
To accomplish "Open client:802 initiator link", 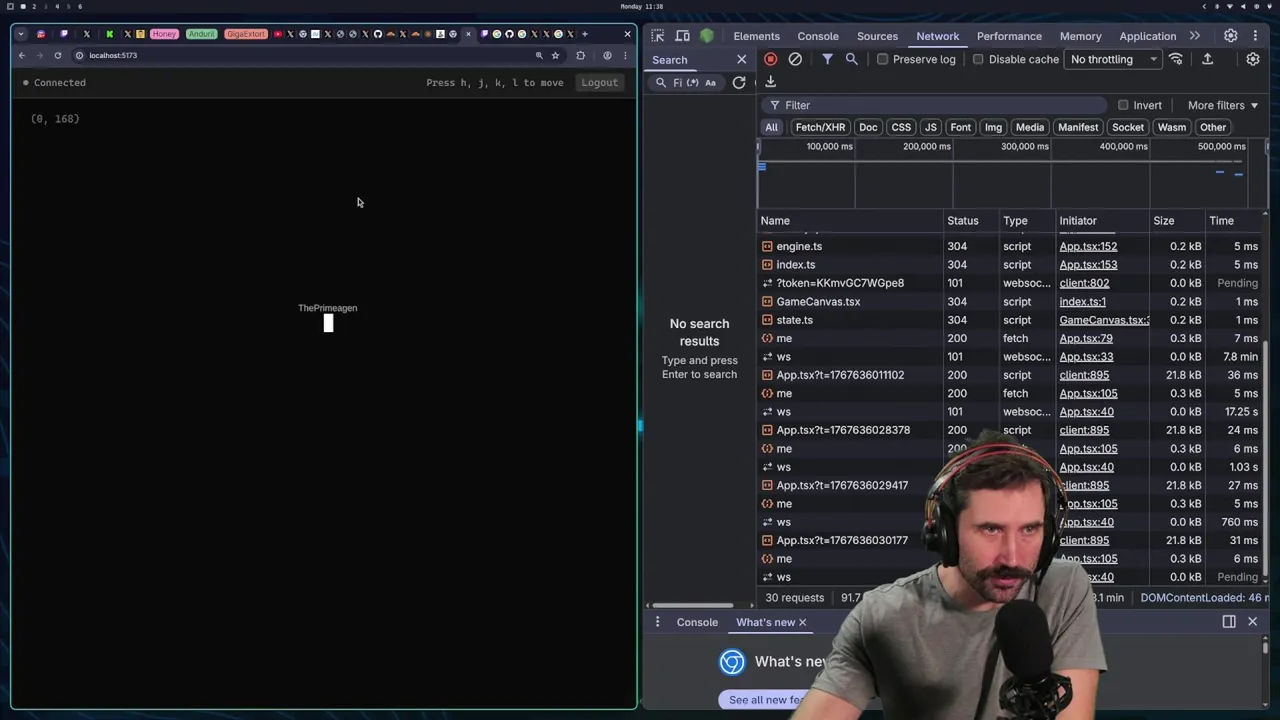I will point(1084,283).
